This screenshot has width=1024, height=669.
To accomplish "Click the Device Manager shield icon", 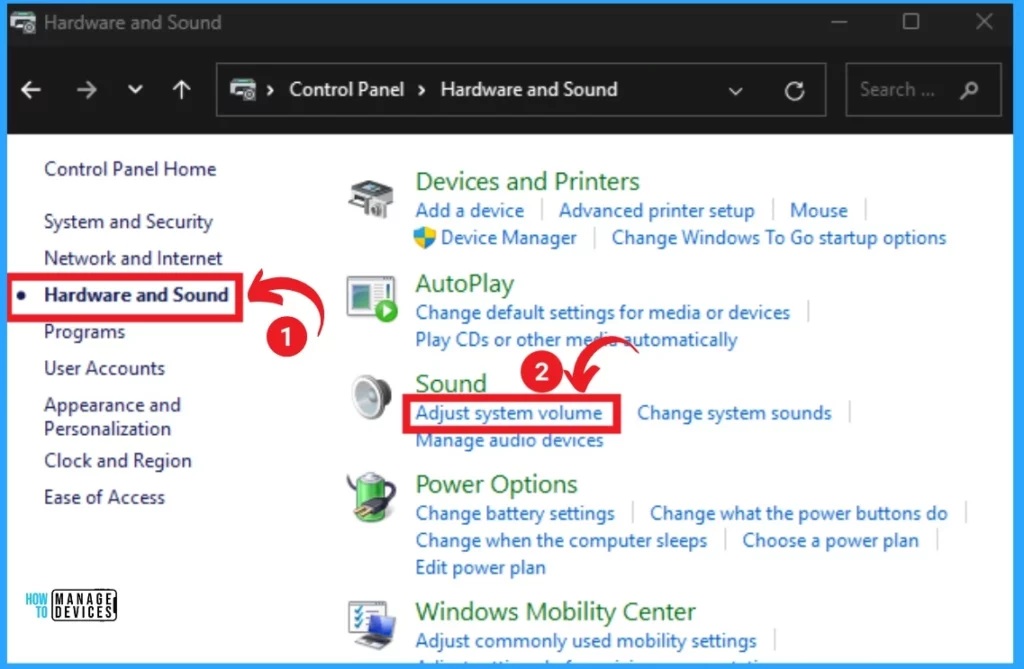I will (424, 237).
